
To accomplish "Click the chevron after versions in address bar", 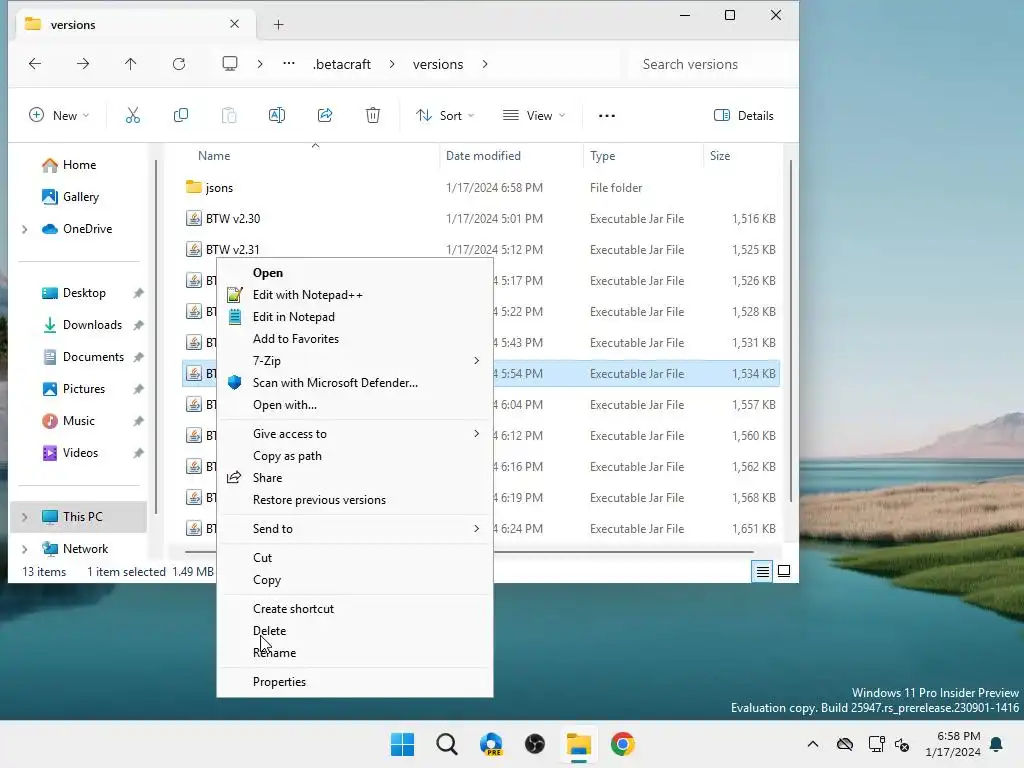I will [485, 64].
